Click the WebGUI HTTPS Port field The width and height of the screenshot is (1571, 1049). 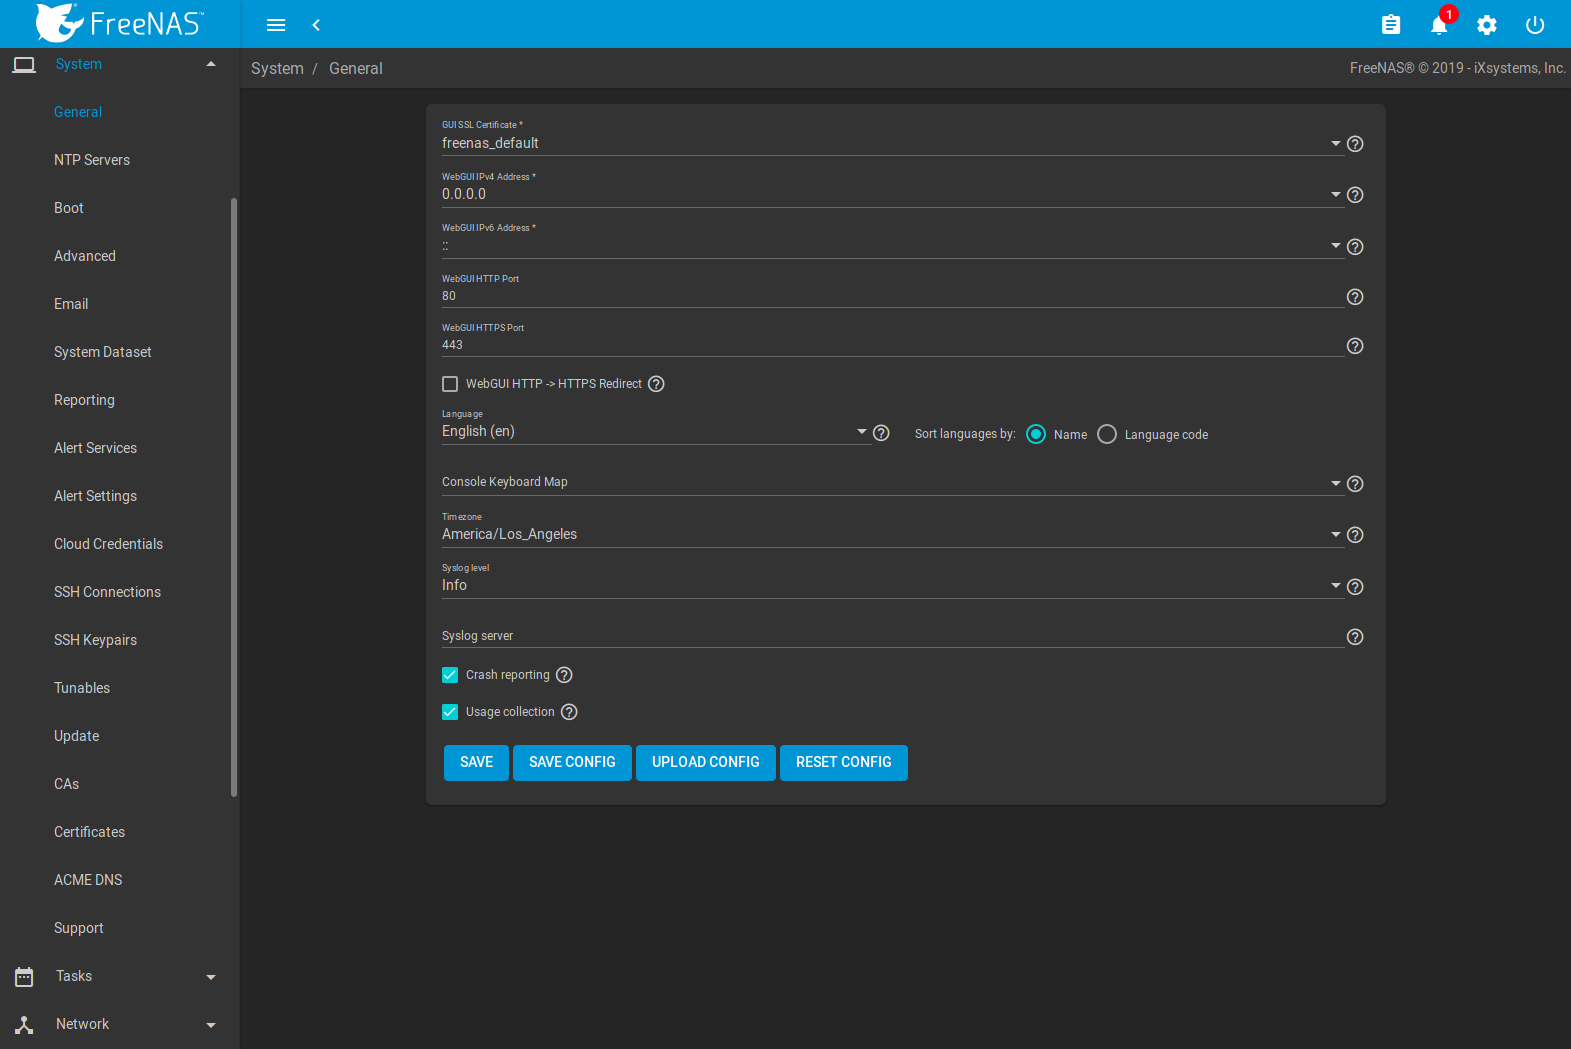(x=893, y=345)
